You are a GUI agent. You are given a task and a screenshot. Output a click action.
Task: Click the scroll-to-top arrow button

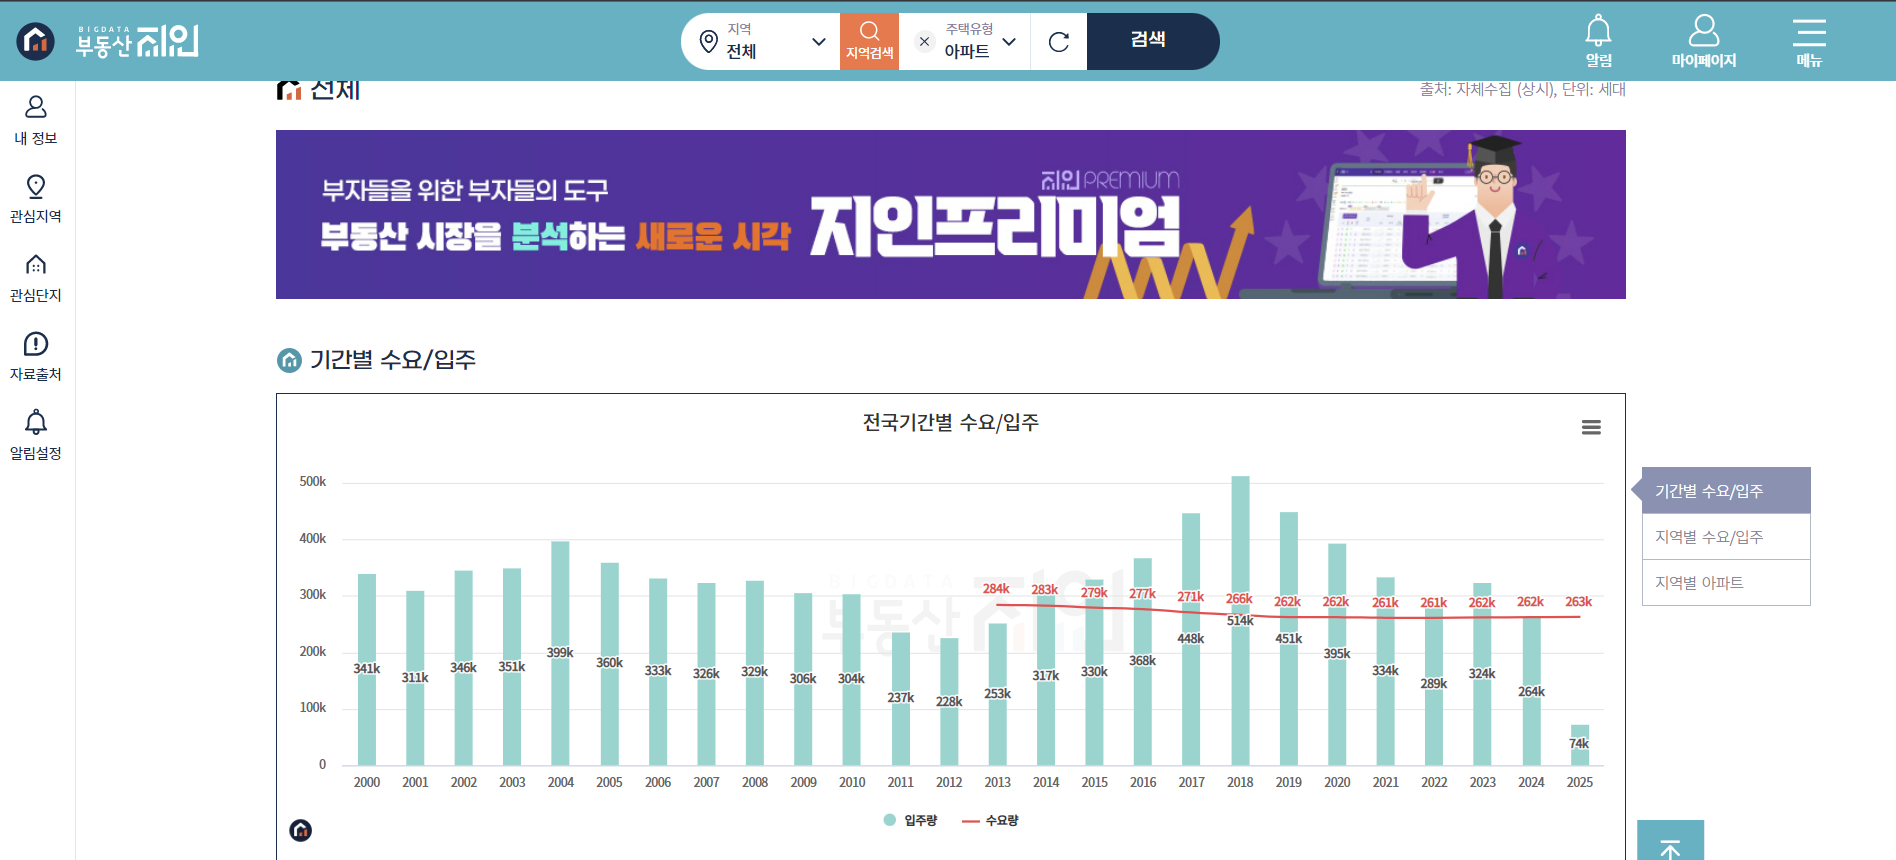[x=1670, y=841]
